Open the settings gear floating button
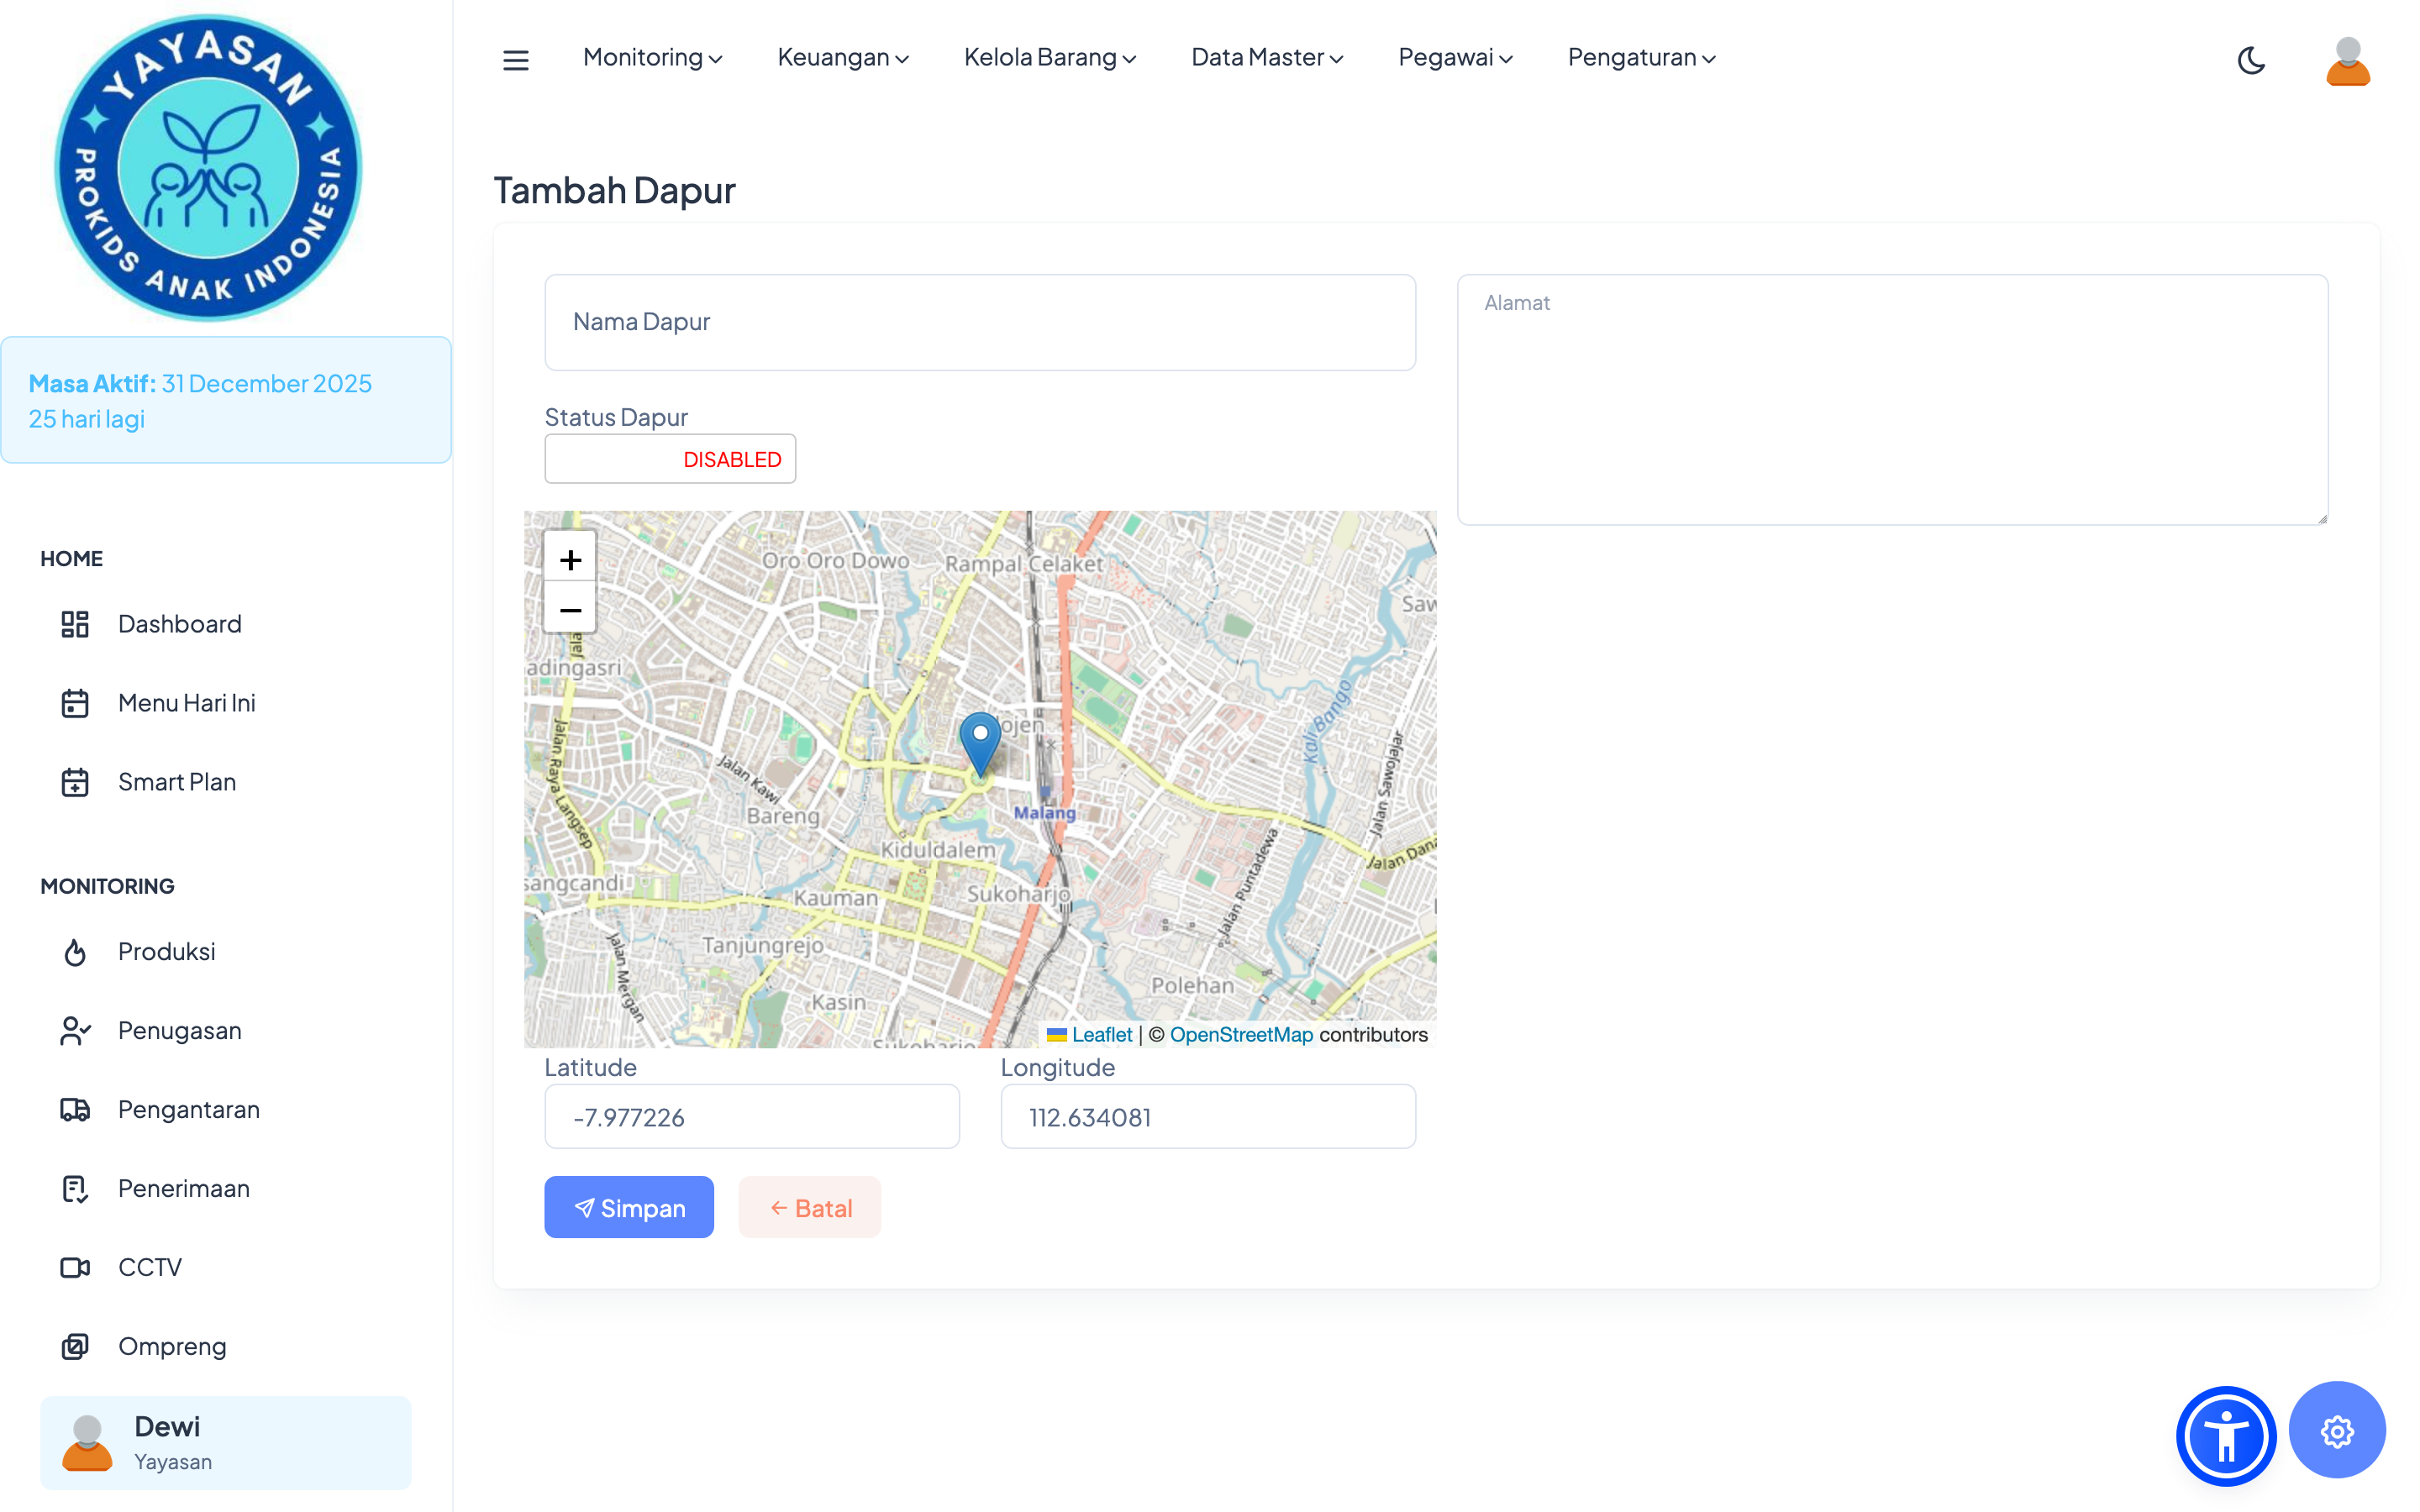This screenshot has width=2420, height=1512. click(x=2336, y=1431)
